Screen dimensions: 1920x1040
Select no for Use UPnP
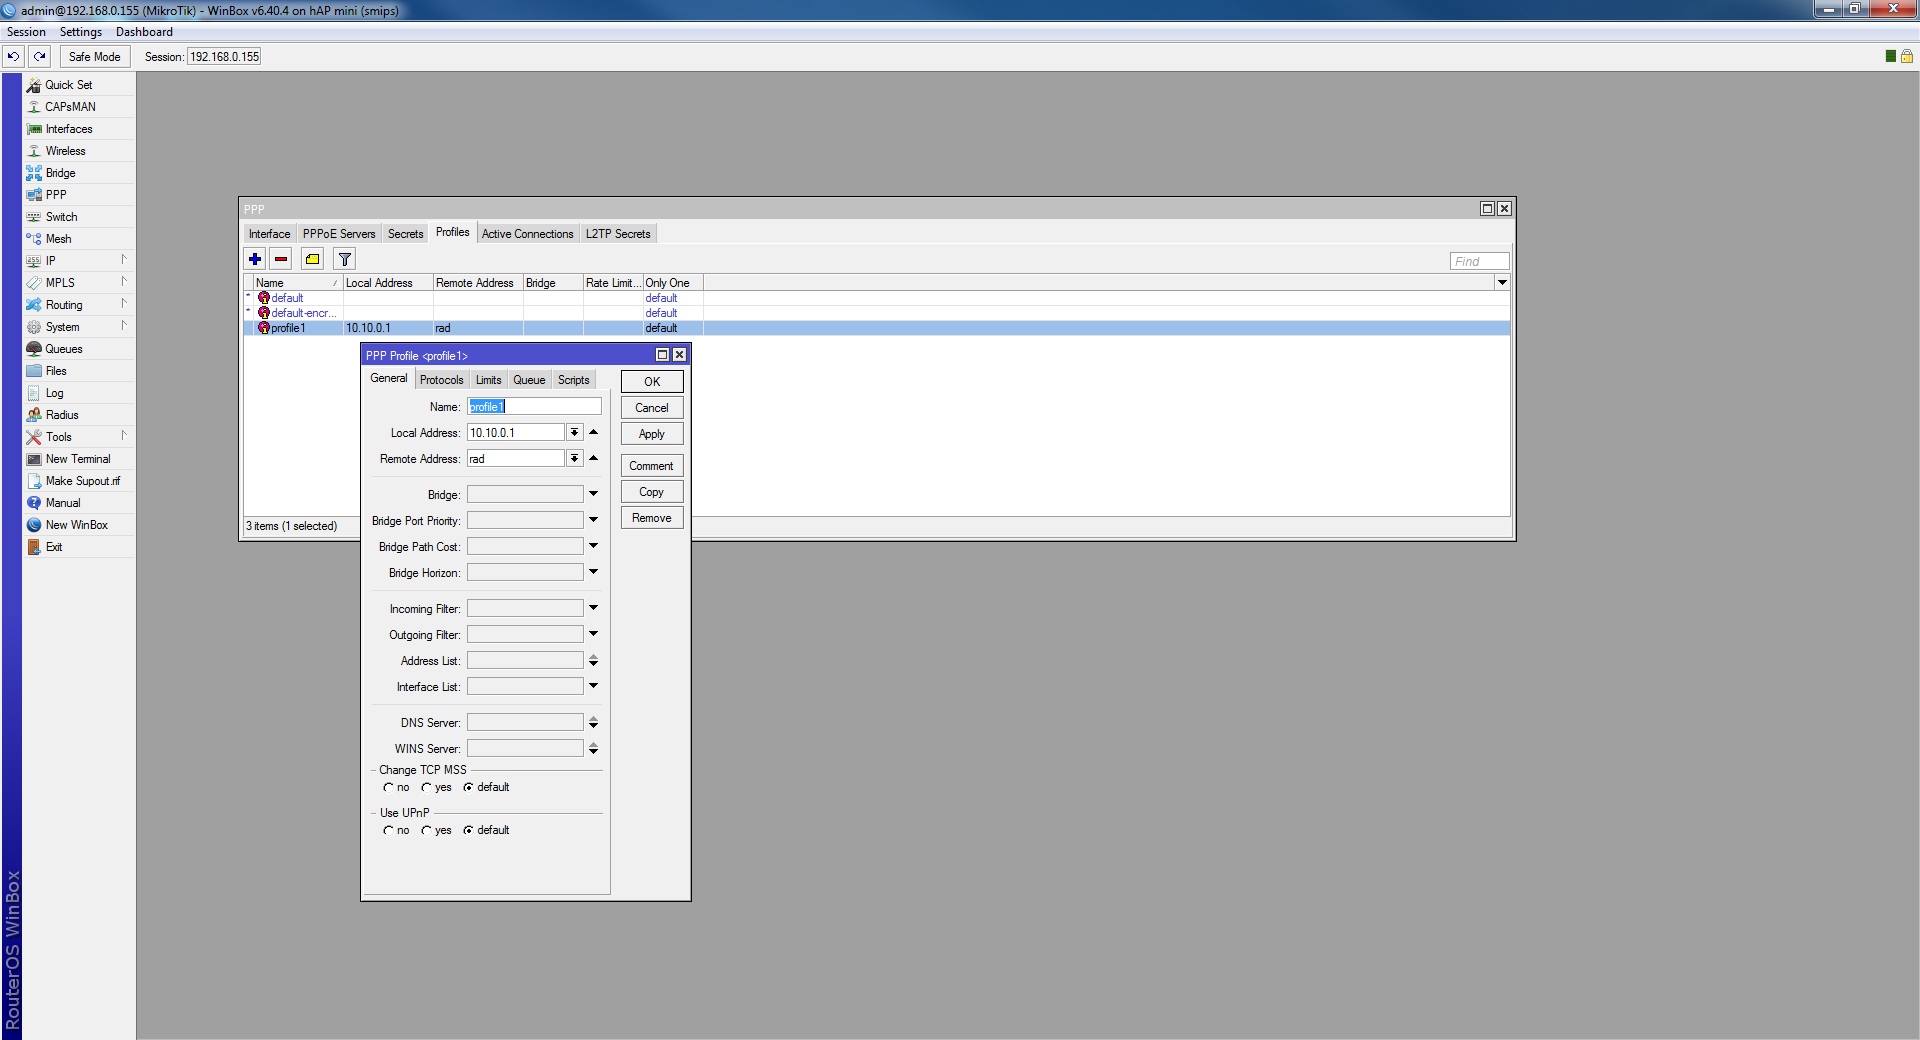388,830
